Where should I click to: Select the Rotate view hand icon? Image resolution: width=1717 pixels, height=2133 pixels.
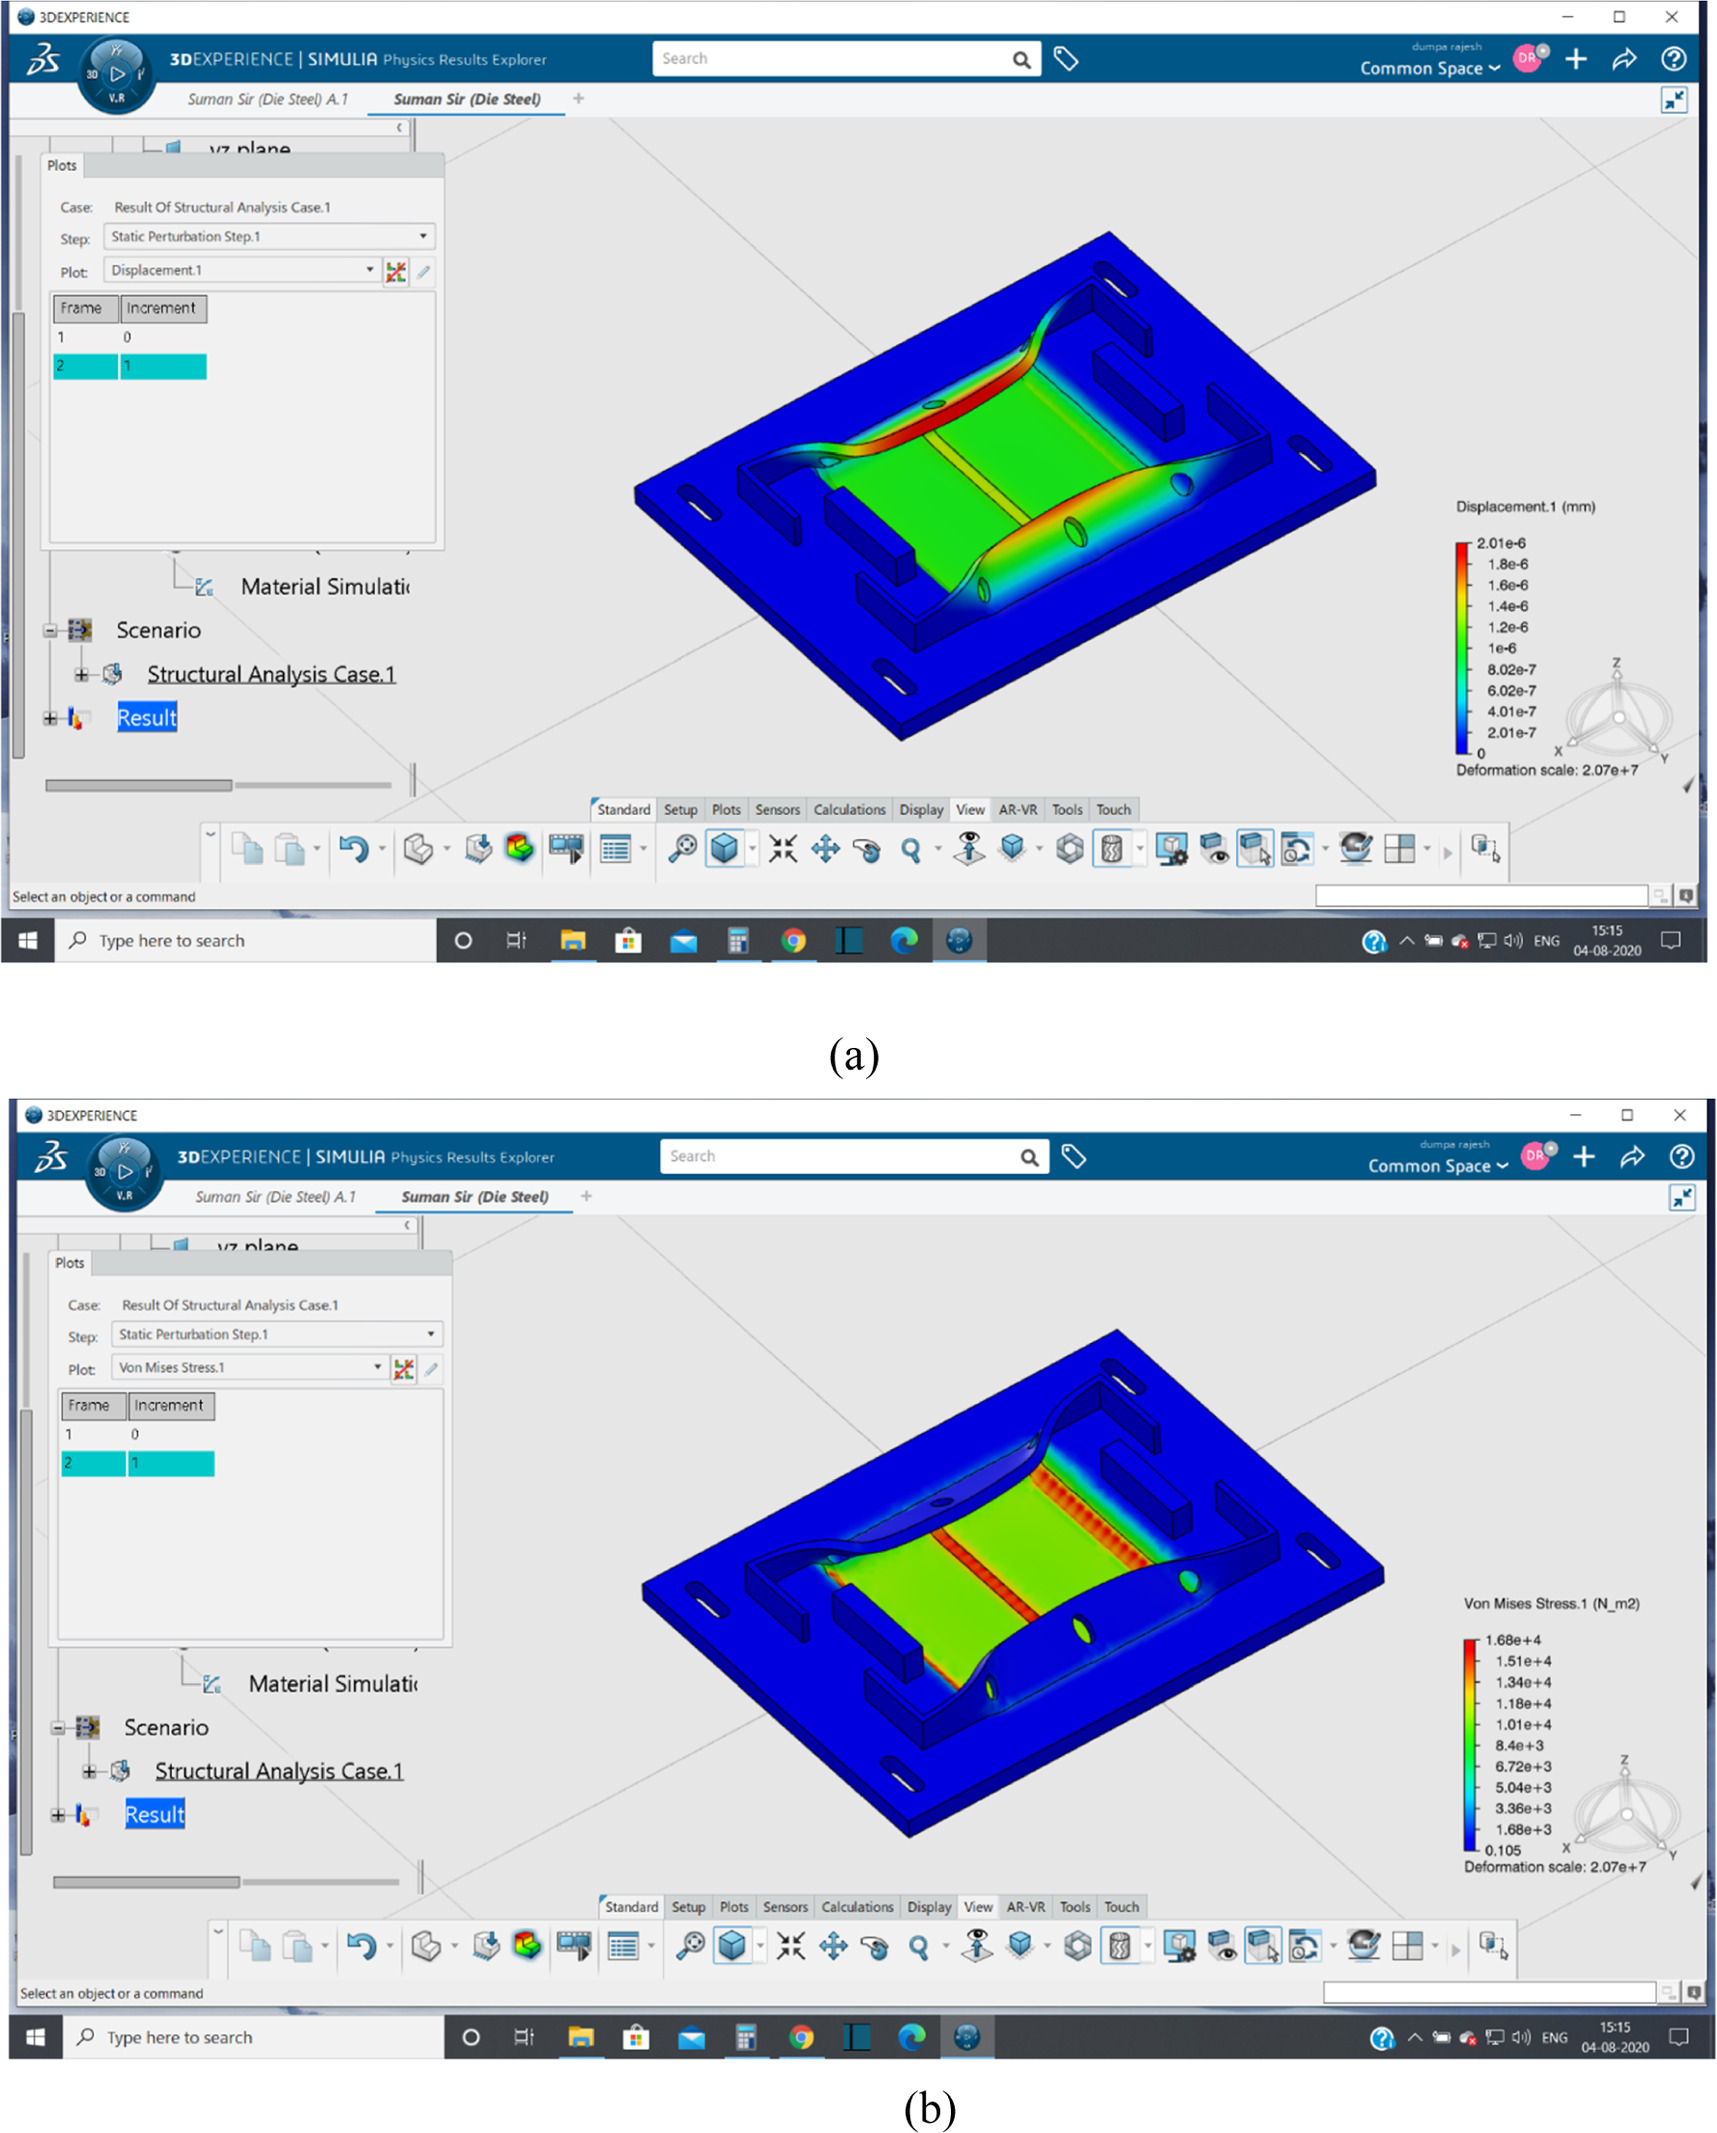(868, 850)
